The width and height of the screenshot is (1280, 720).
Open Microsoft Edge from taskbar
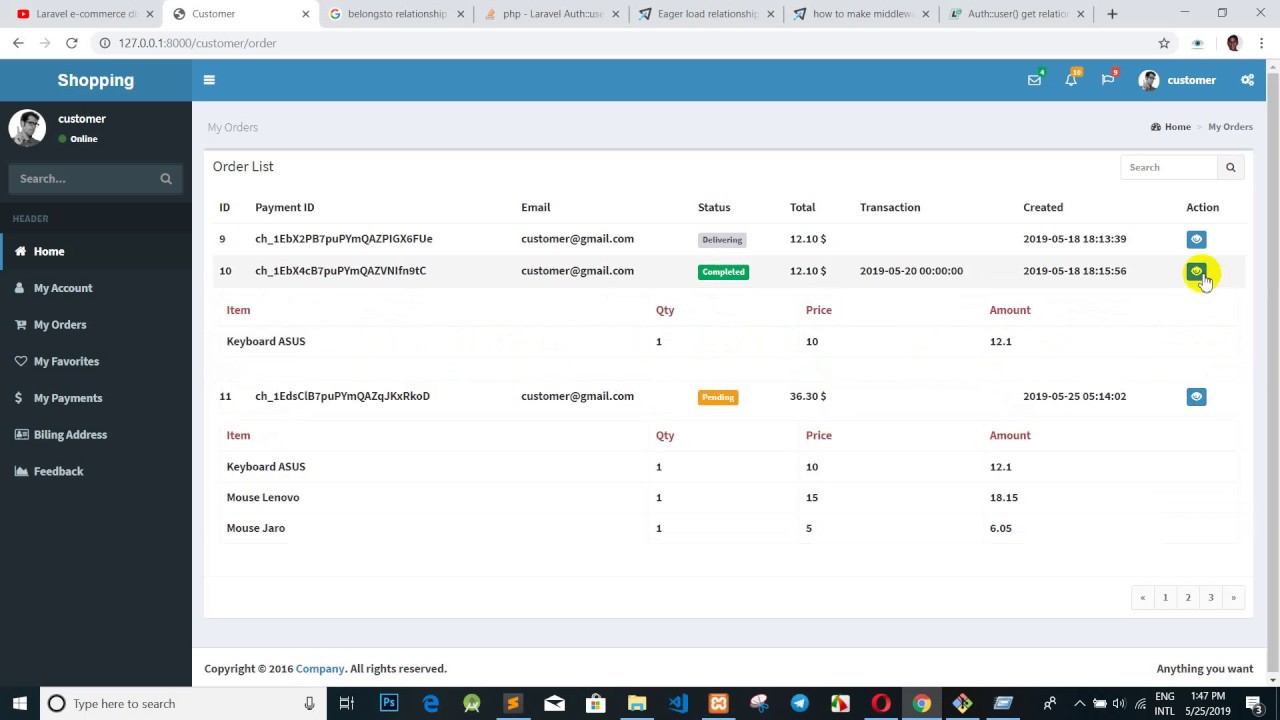click(x=431, y=704)
